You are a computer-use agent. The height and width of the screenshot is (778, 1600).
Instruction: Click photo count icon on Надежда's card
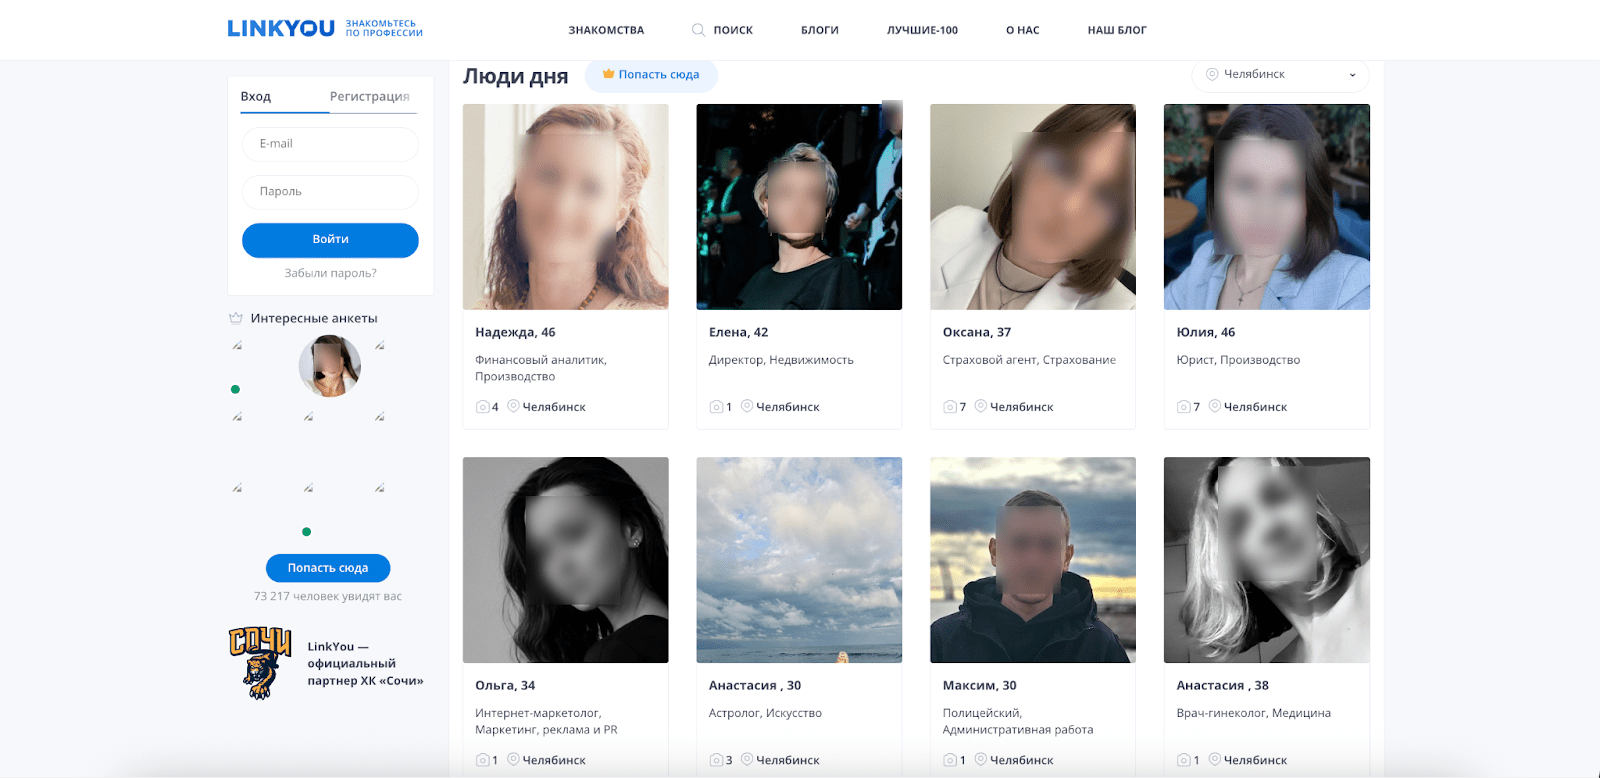coord(483,407)
